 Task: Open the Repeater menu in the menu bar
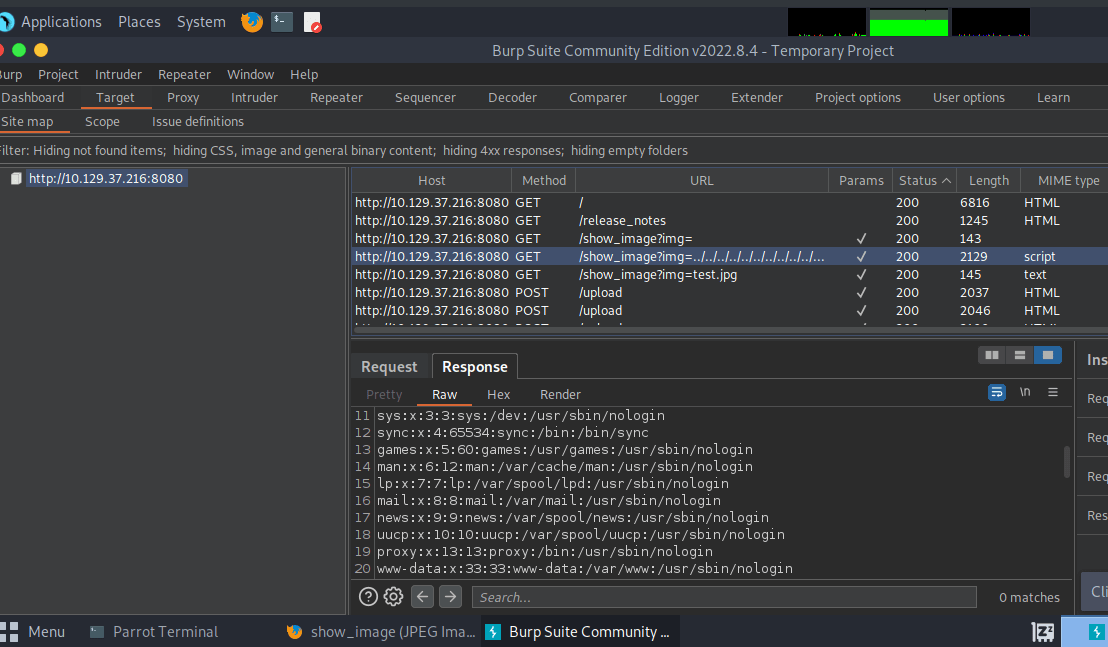point(184,74)
